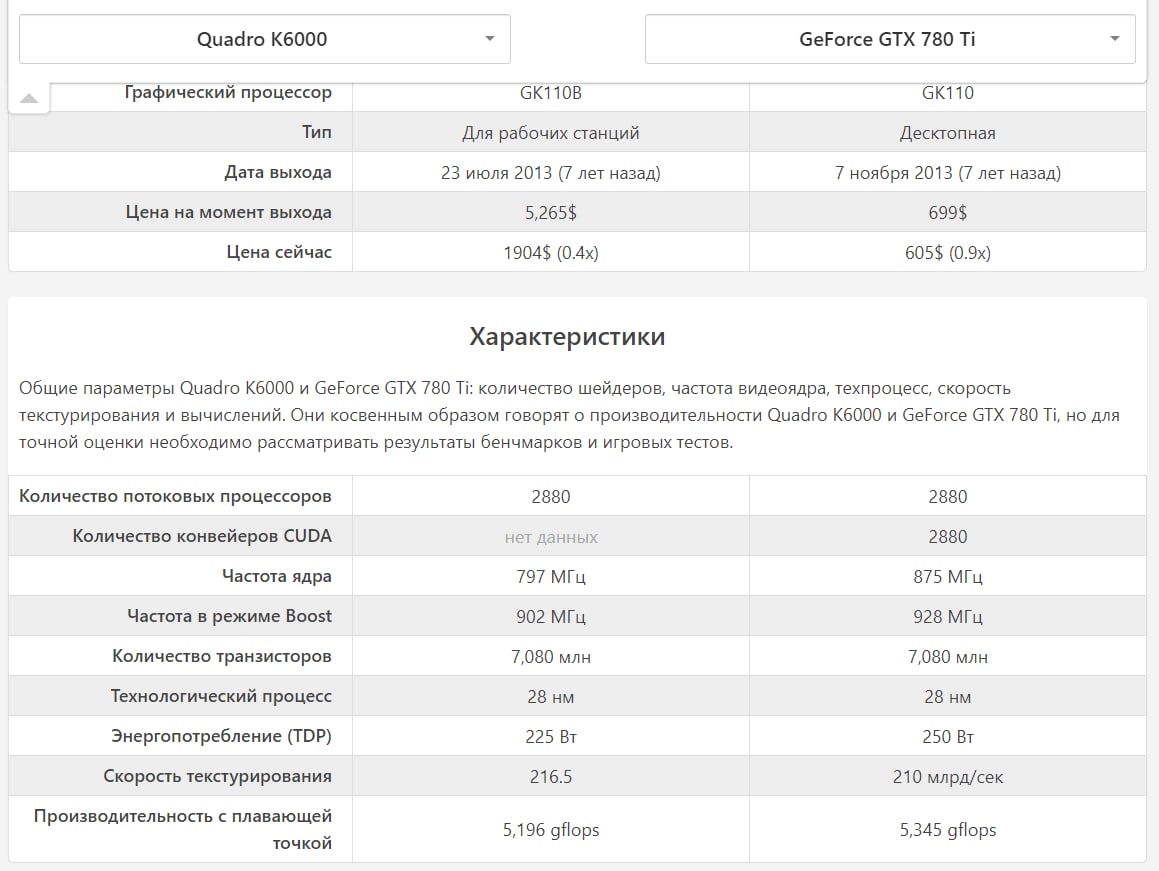The height and width of the screenshot is (871, 1159).
Task: Click the 'Тип' row label
Action: click(x=316, y=132)
